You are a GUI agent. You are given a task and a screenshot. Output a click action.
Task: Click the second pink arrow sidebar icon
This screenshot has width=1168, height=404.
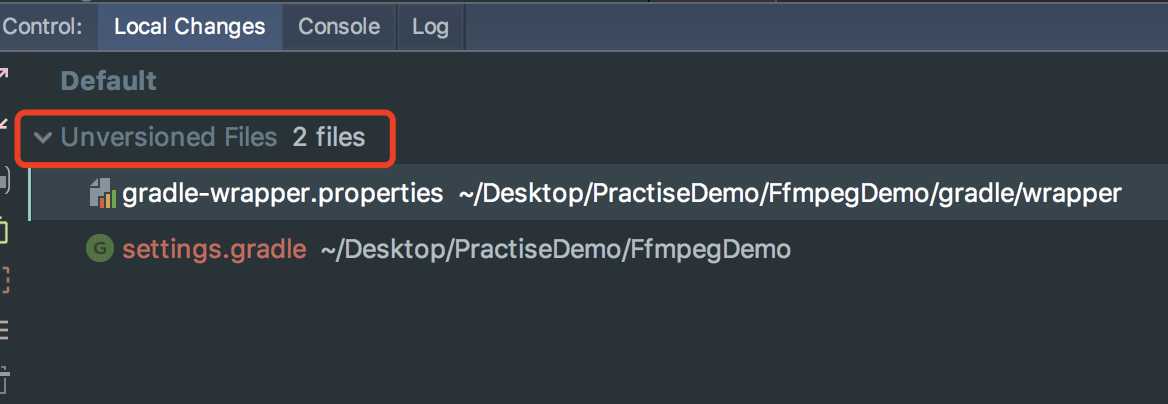tap(4, 123)
